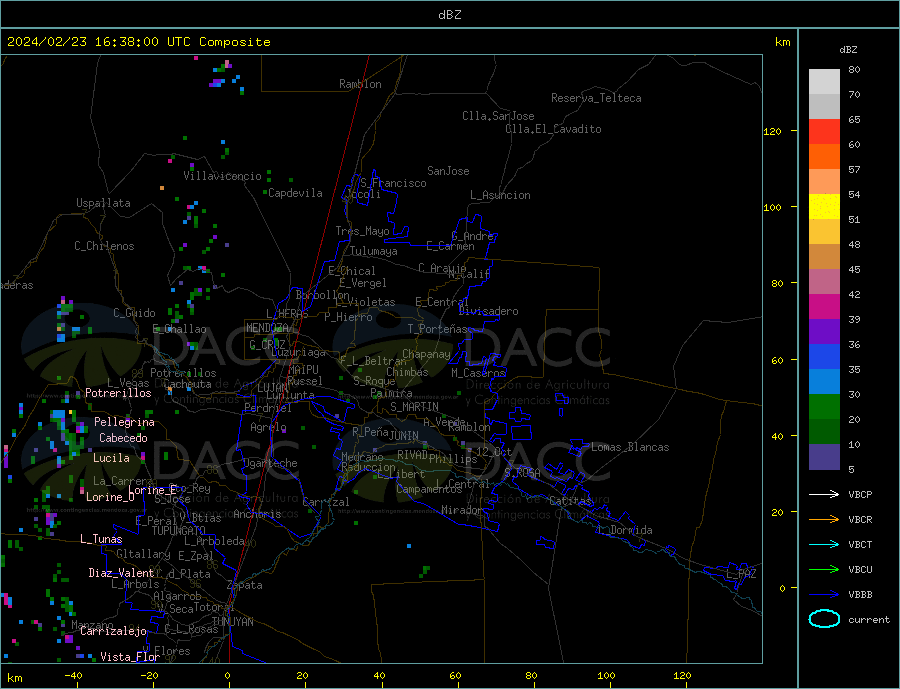Click the 'LUJAN' label
Image resolution: width=900 pixels, height=689 pixels.
[273, 388]
